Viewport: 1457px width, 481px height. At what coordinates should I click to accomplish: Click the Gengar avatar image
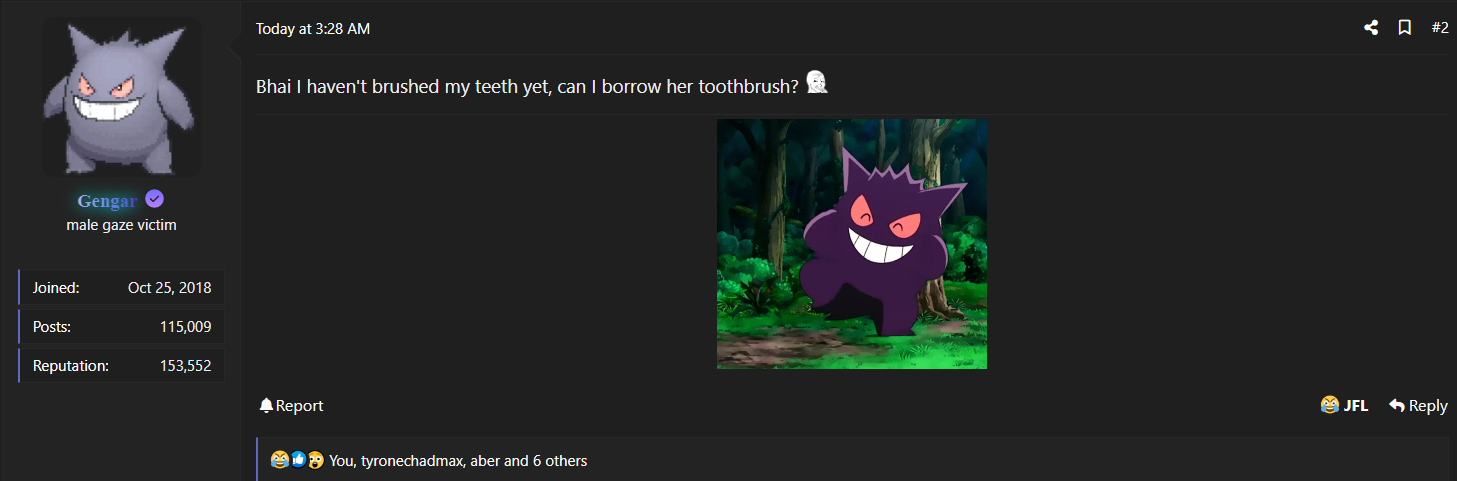coord(121,98)
